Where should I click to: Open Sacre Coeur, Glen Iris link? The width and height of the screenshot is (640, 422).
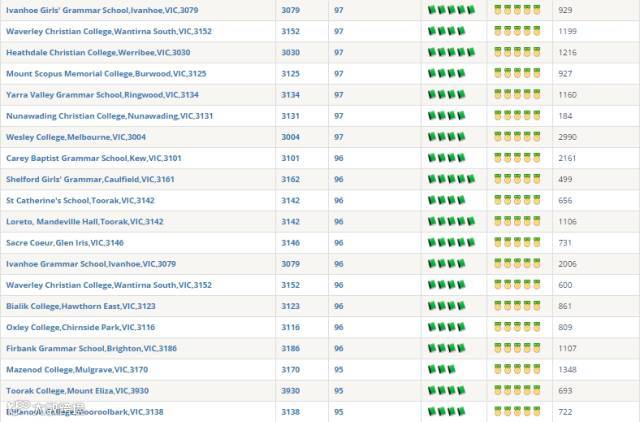click(64, 243)
